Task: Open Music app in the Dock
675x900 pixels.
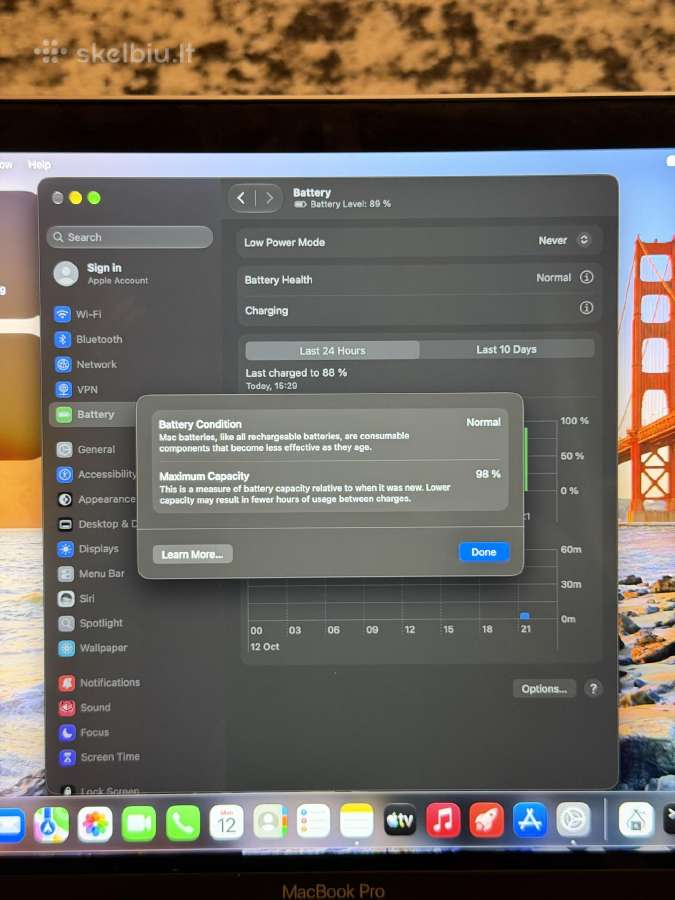Action: 443,820
